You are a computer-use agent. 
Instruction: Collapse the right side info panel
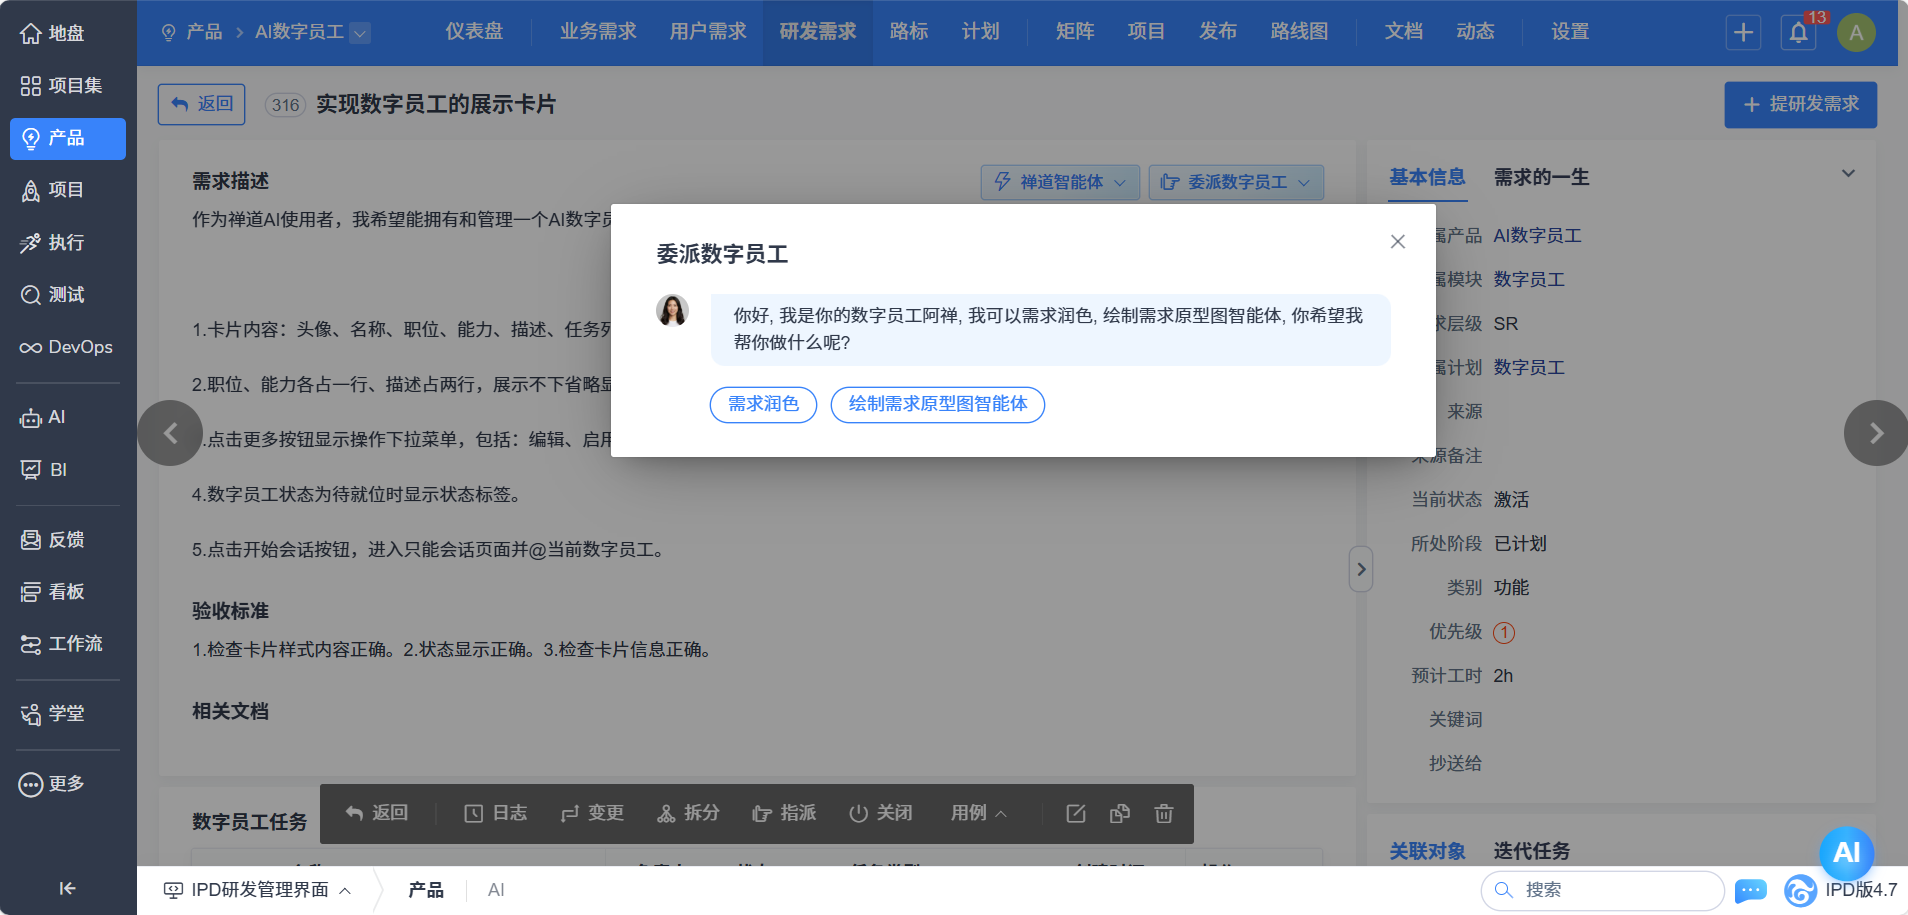click(x=1360, y=569)
